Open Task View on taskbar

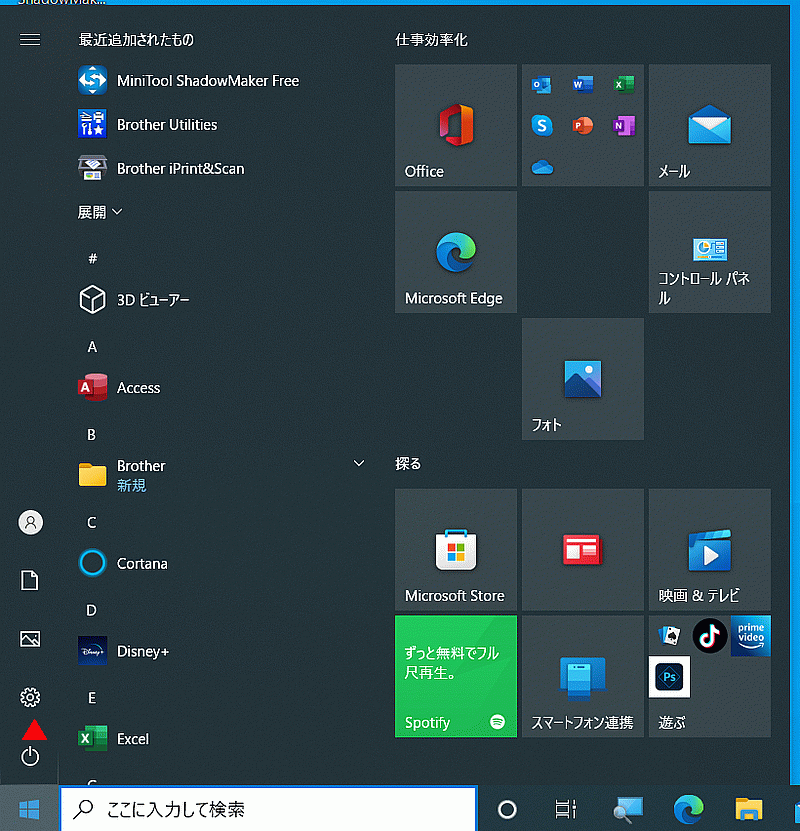565,809
